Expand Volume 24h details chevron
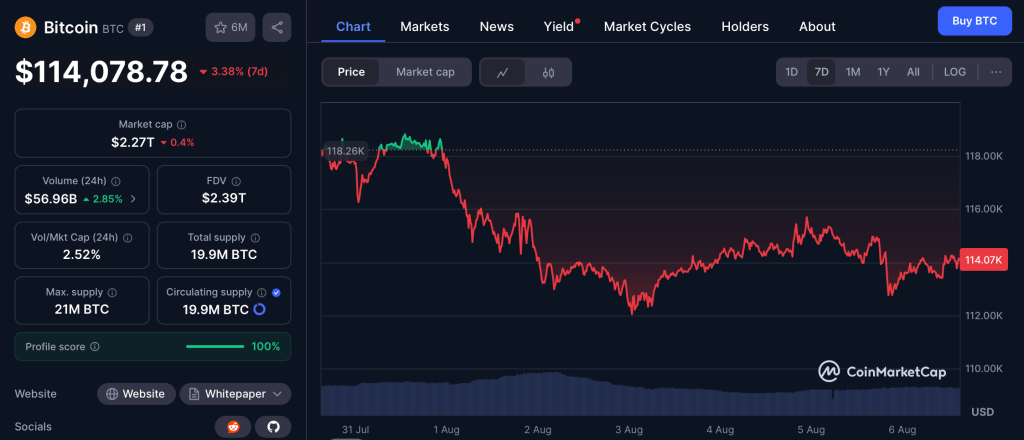Image resolution: width=1024 pixels, height=440 pixels. (134, 199)
